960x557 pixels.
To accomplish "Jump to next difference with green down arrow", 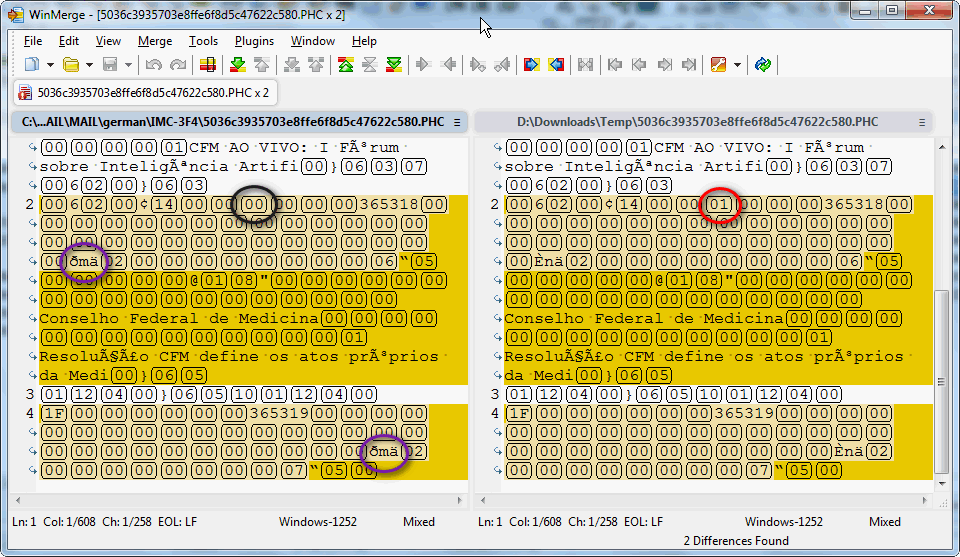I will coord(238,65).
